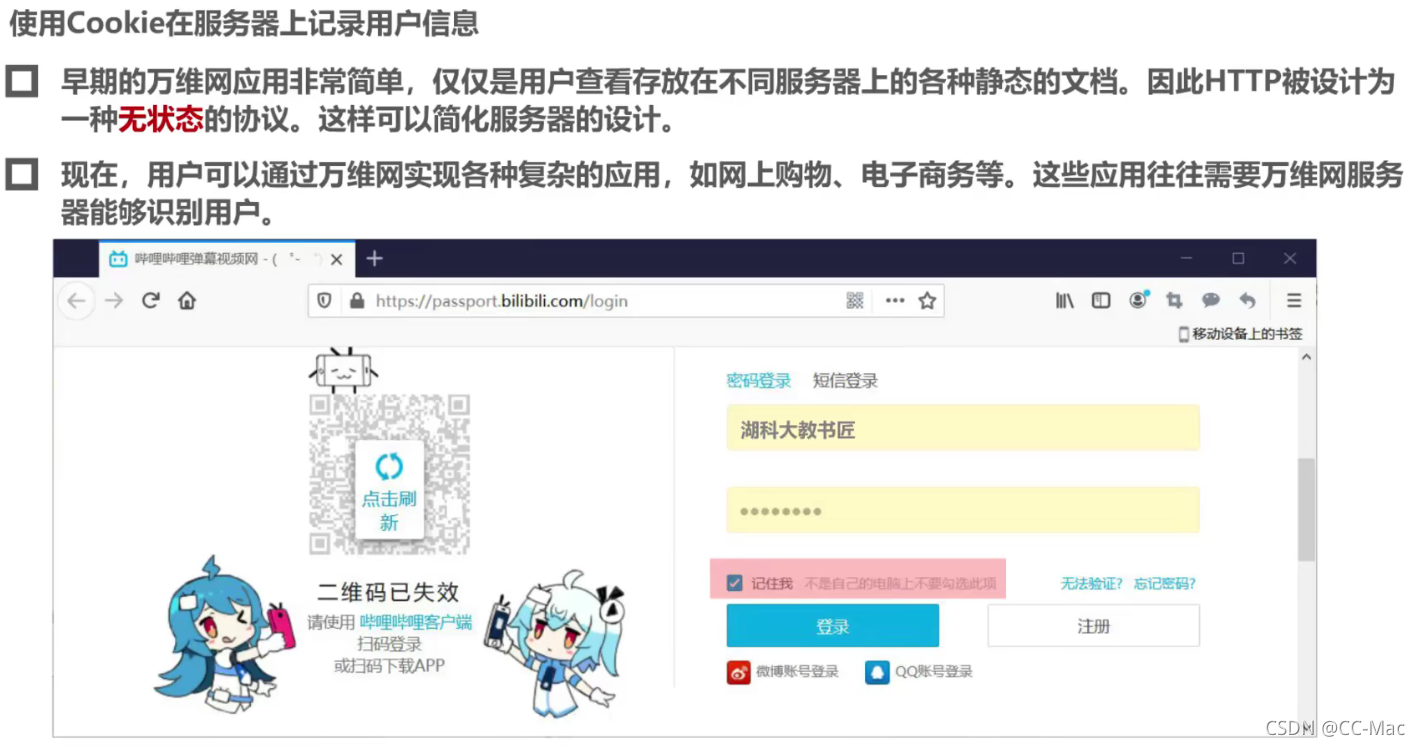This screenshot has width=1420, height=746.
Task: Click the address bar URL
Action: pos(501,300)
